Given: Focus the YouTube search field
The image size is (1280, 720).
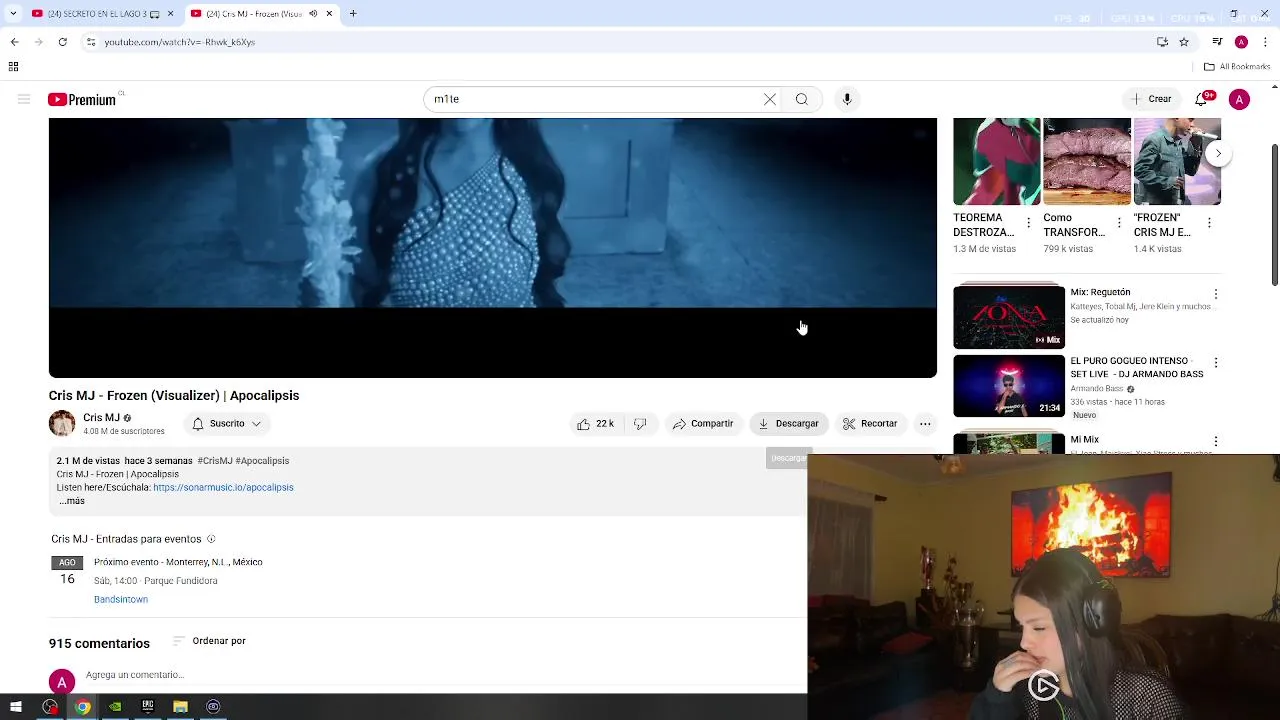Looking at the screenshot, I should [x=592, y=99].
